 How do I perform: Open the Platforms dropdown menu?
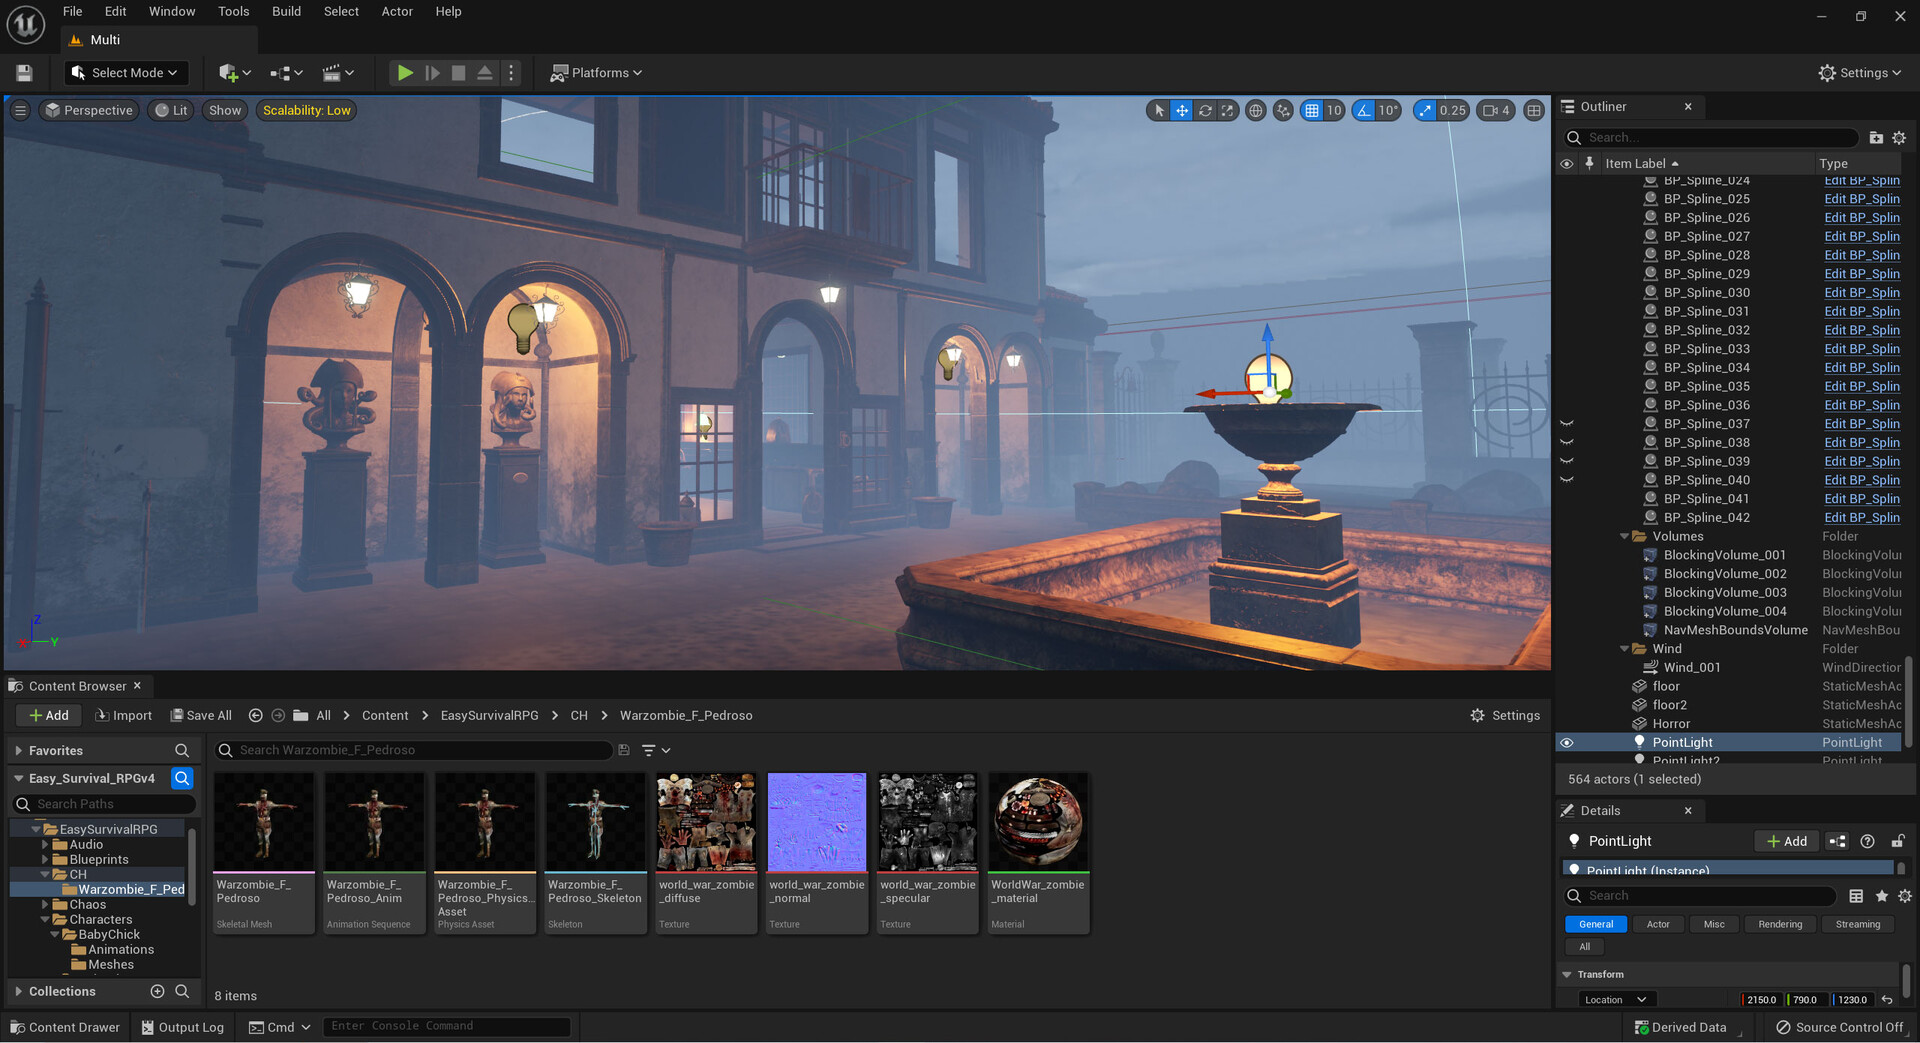tap(596, 73)
